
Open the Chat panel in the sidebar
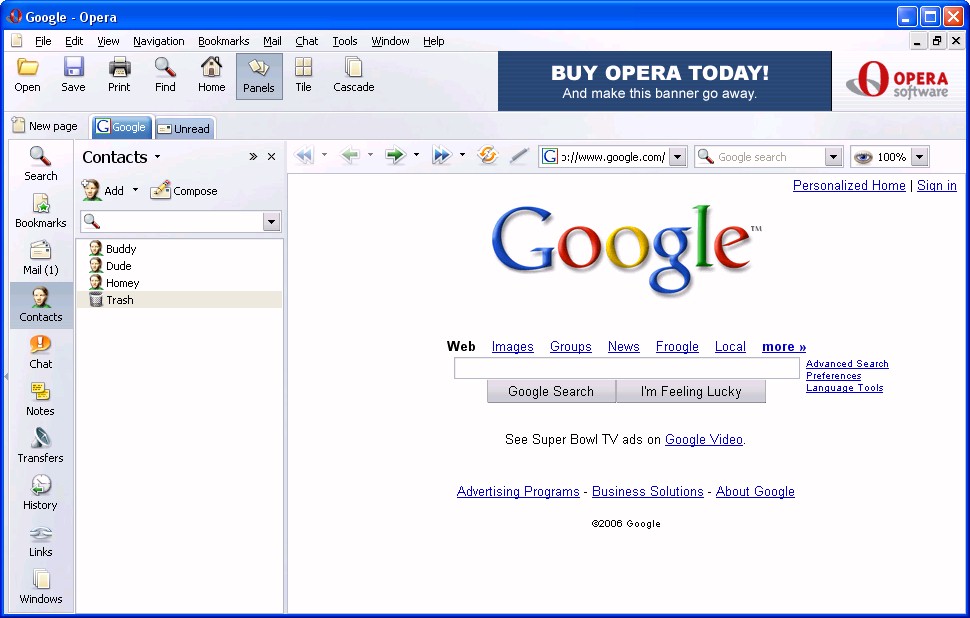(40, 352)
